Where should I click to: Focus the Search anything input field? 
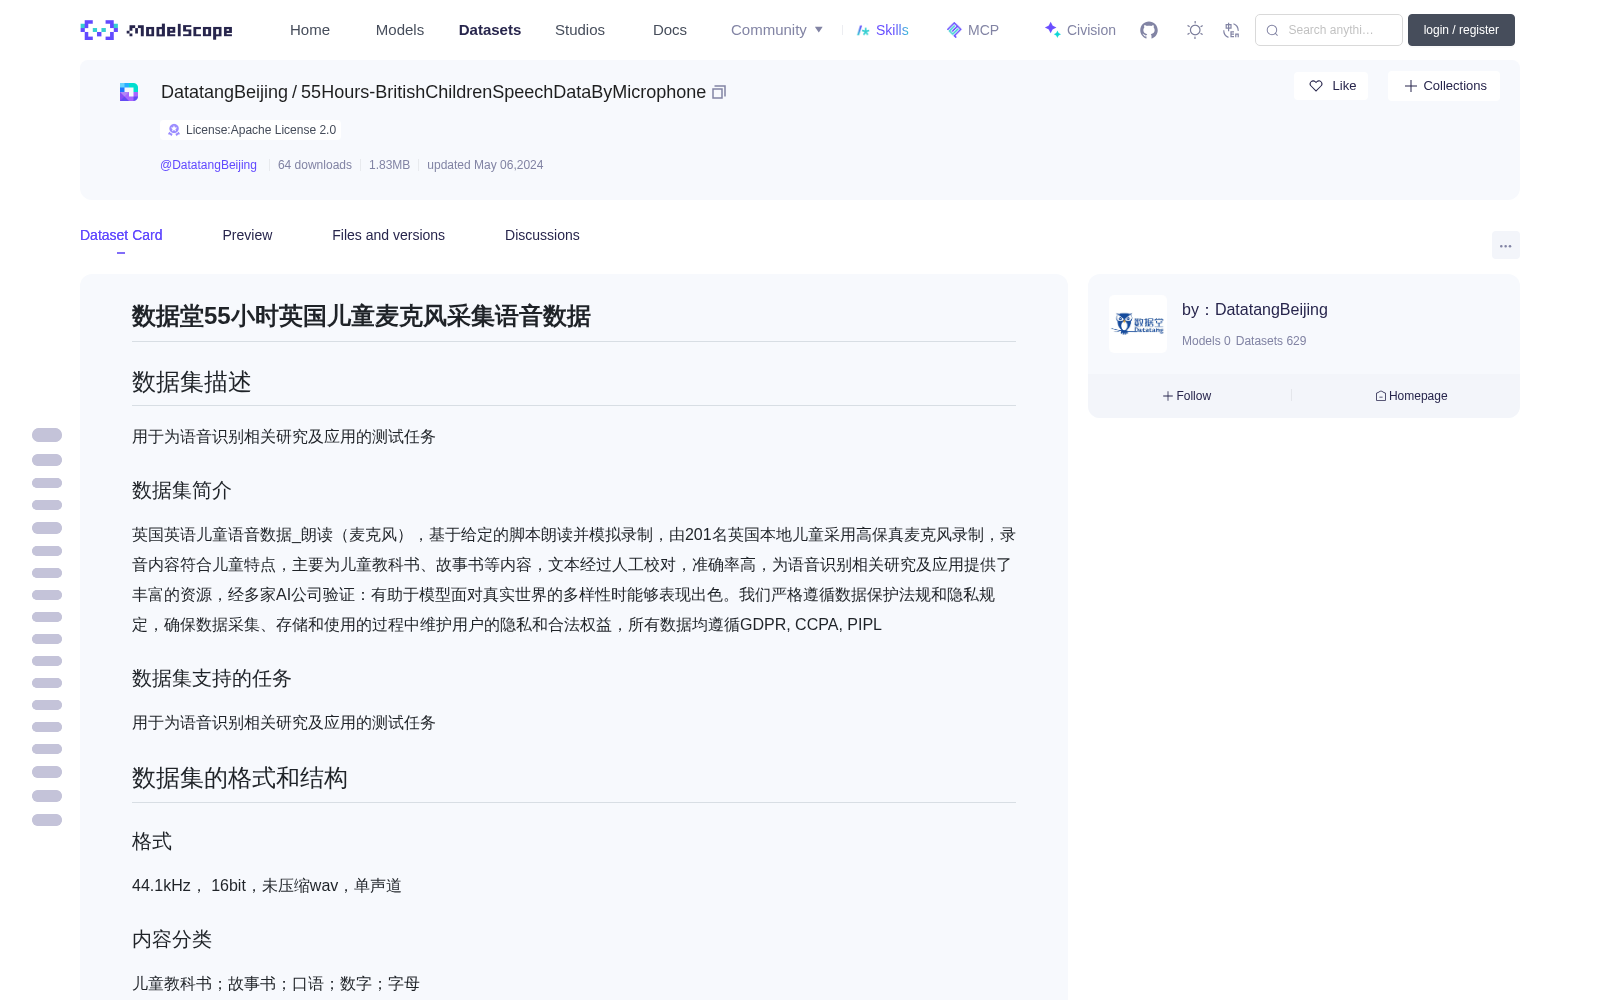pos(1329,30)
